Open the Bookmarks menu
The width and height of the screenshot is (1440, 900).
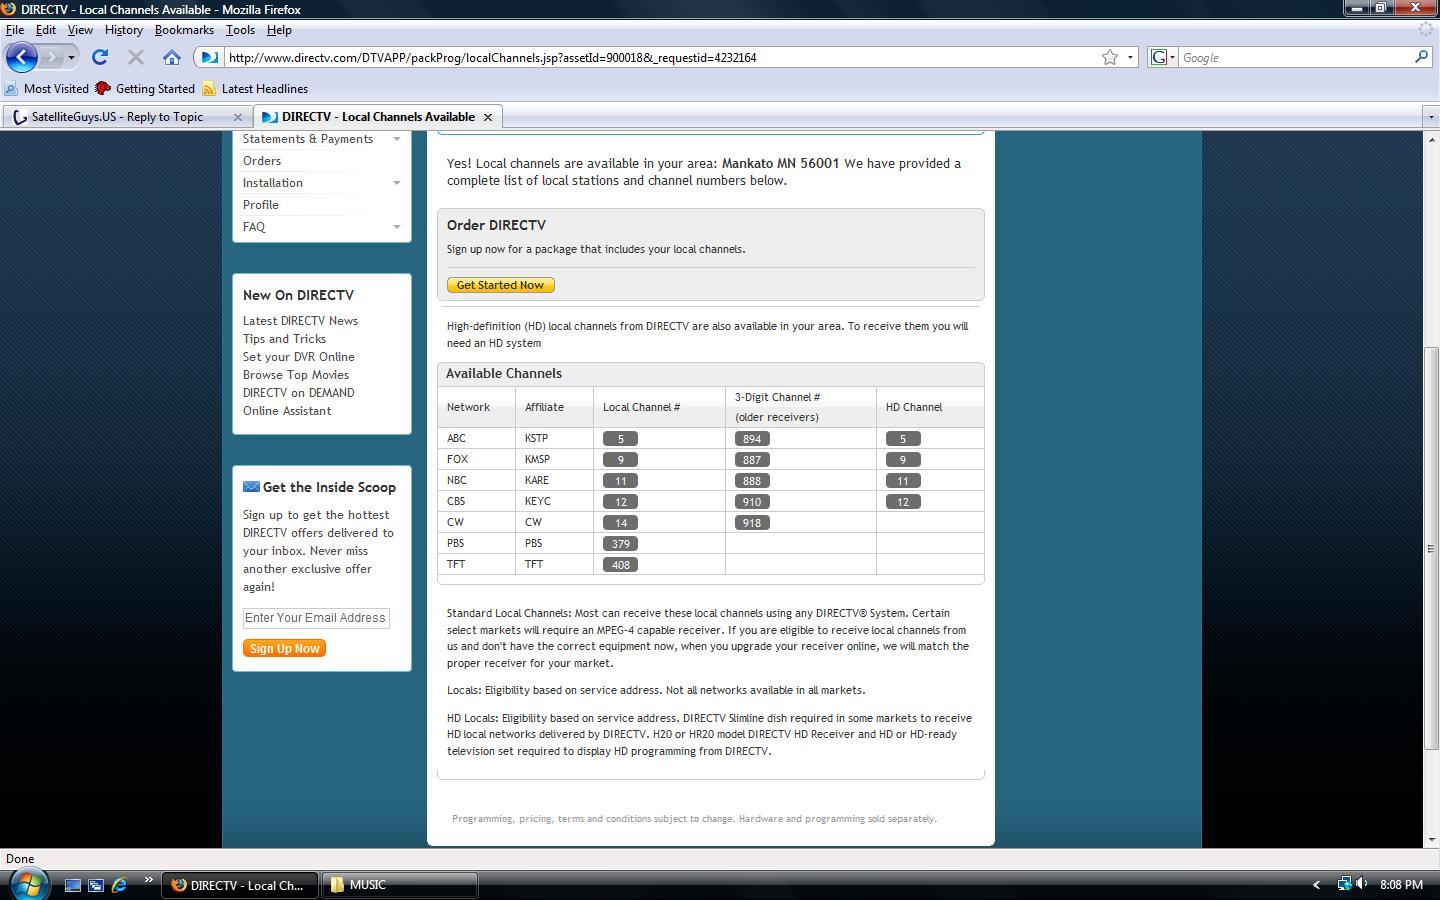[x=184, y=30]
